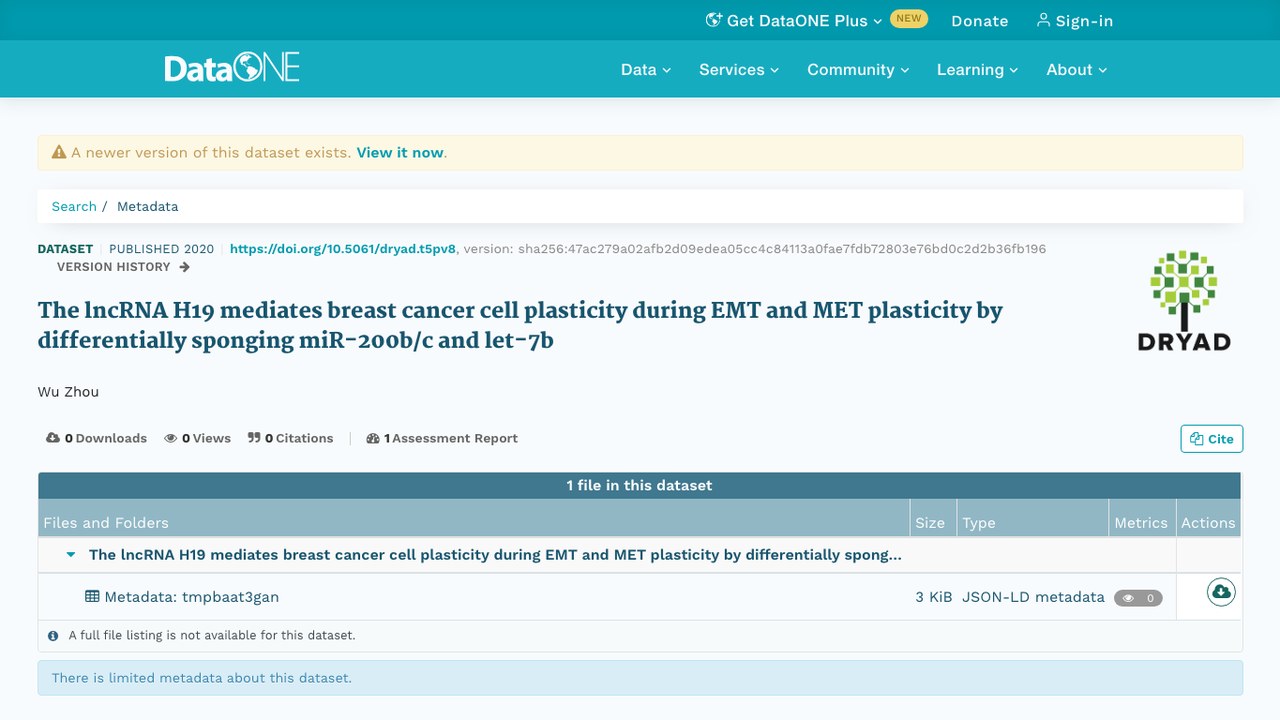
Task: Click the table icon beside Metadata: tmpbaat3gan
Action: (92, 597)
